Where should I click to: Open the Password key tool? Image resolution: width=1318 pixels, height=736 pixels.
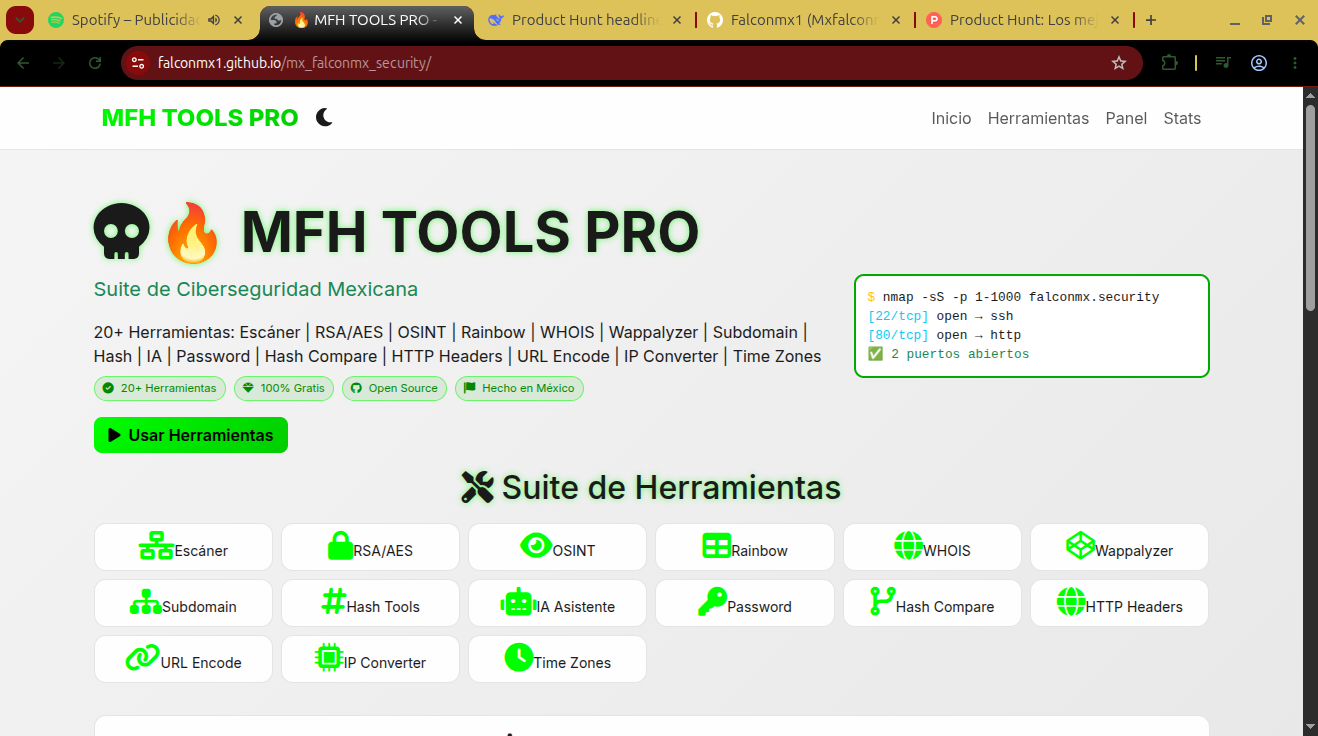pos(744,603)
